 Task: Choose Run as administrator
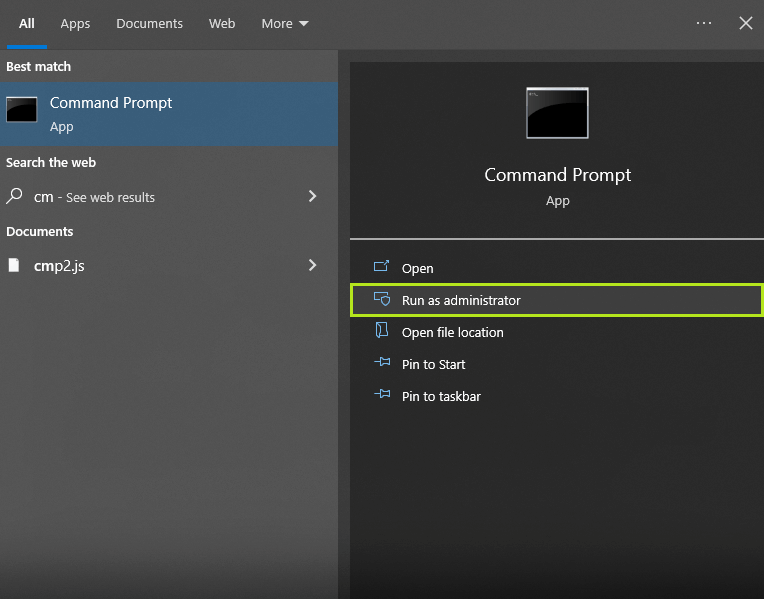pyautogui.click(x=557, y=300)
